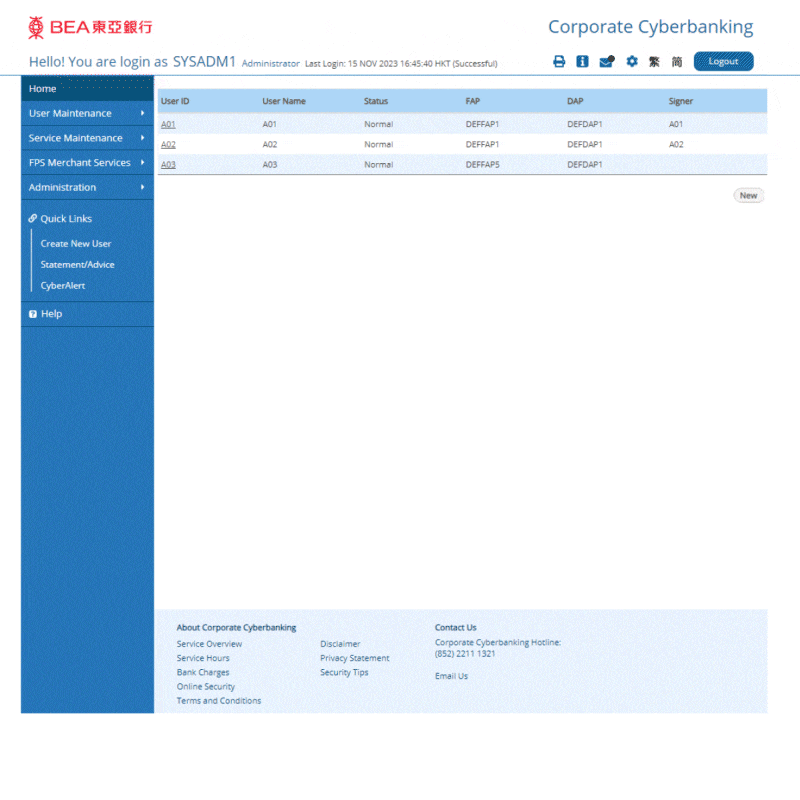Open user ID A02 link
Image resolution: width=800 pixels, height=800 pixels.
(168, 144)
